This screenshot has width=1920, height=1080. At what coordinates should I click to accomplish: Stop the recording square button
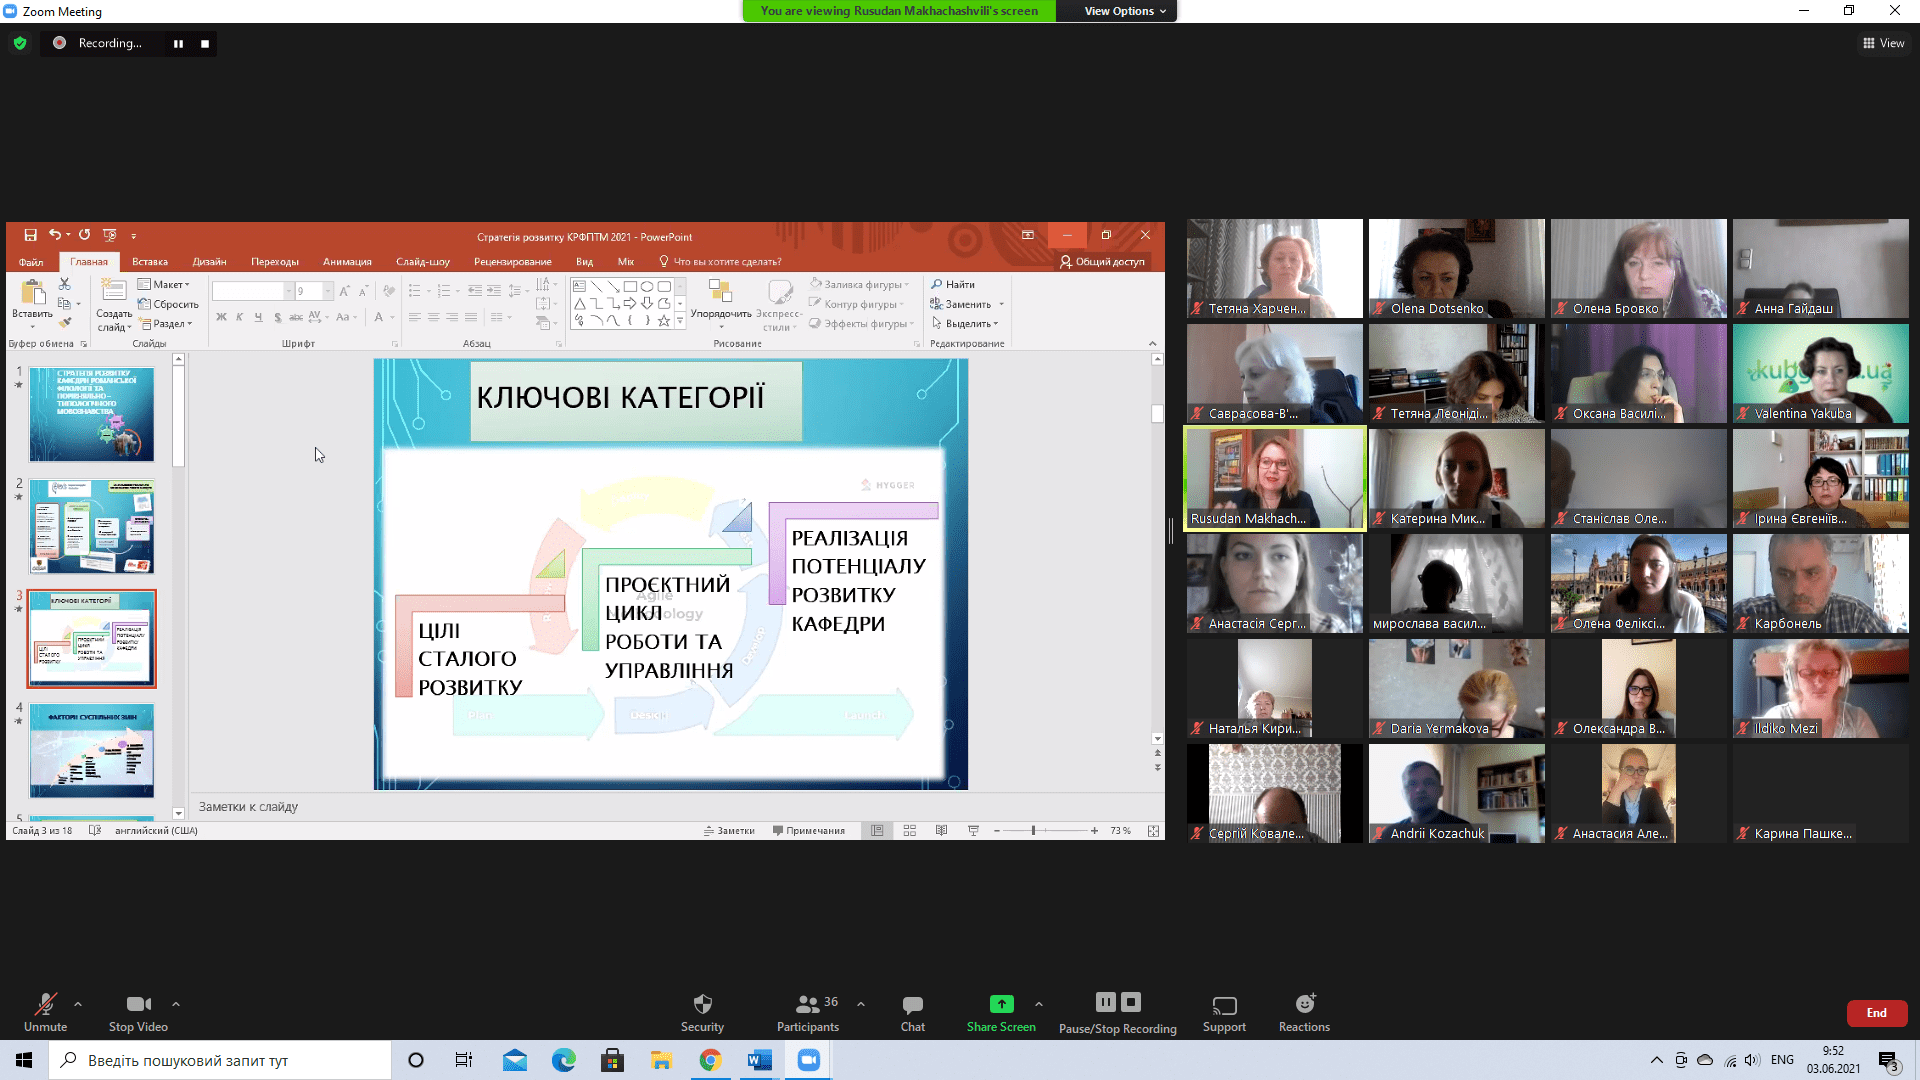[205, 43]
